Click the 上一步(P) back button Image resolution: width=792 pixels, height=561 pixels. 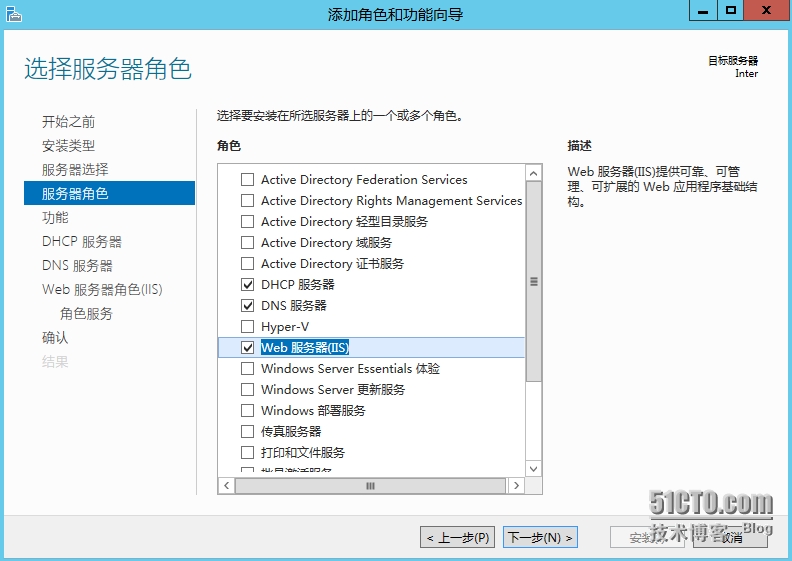[x=458, y=537]
